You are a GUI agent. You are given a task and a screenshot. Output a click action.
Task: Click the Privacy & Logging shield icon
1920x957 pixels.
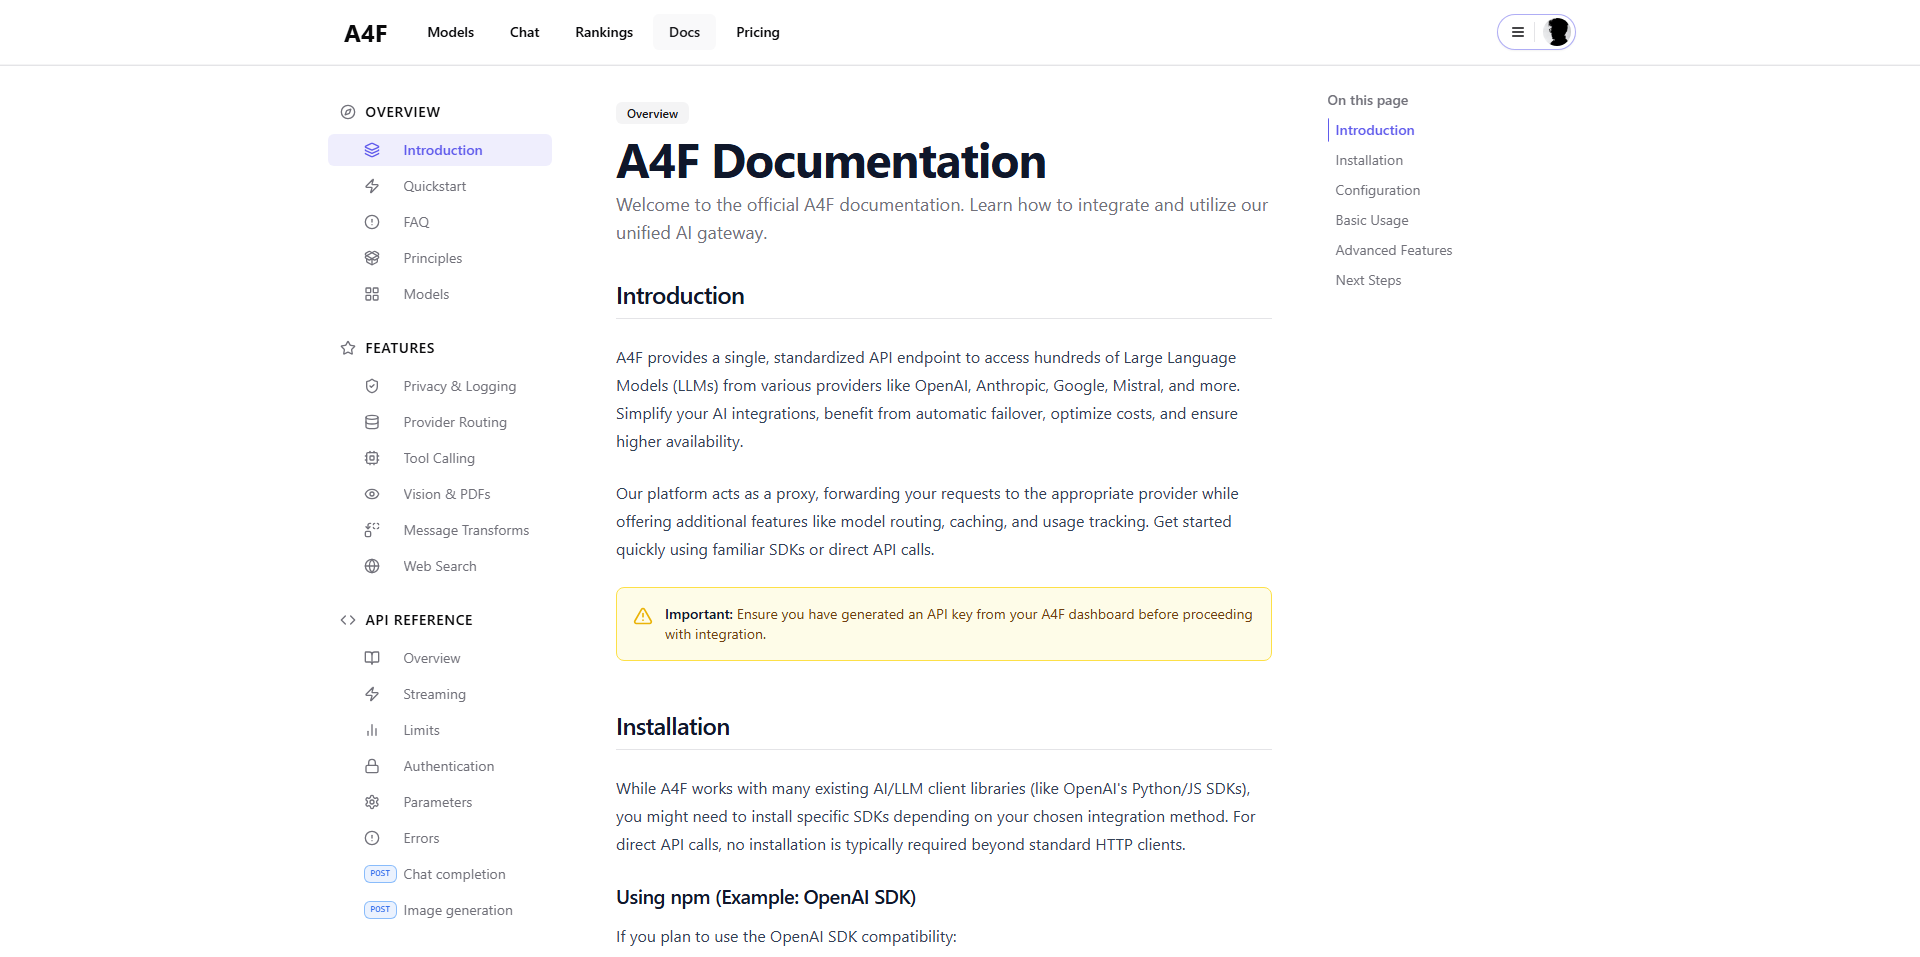tap(372, 386)
